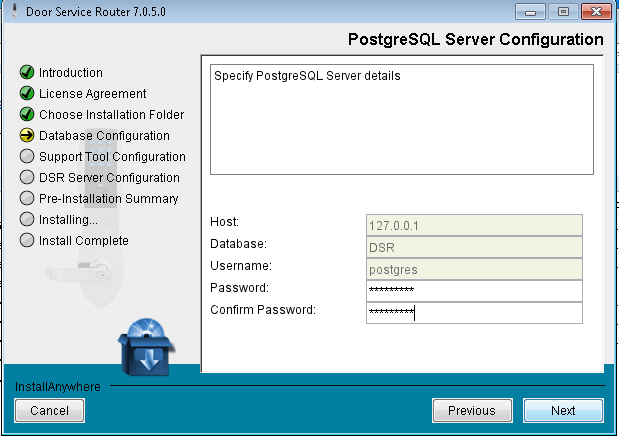
Task: Click gray circle beside Support Tool Configuration
Action: [27, 156]
